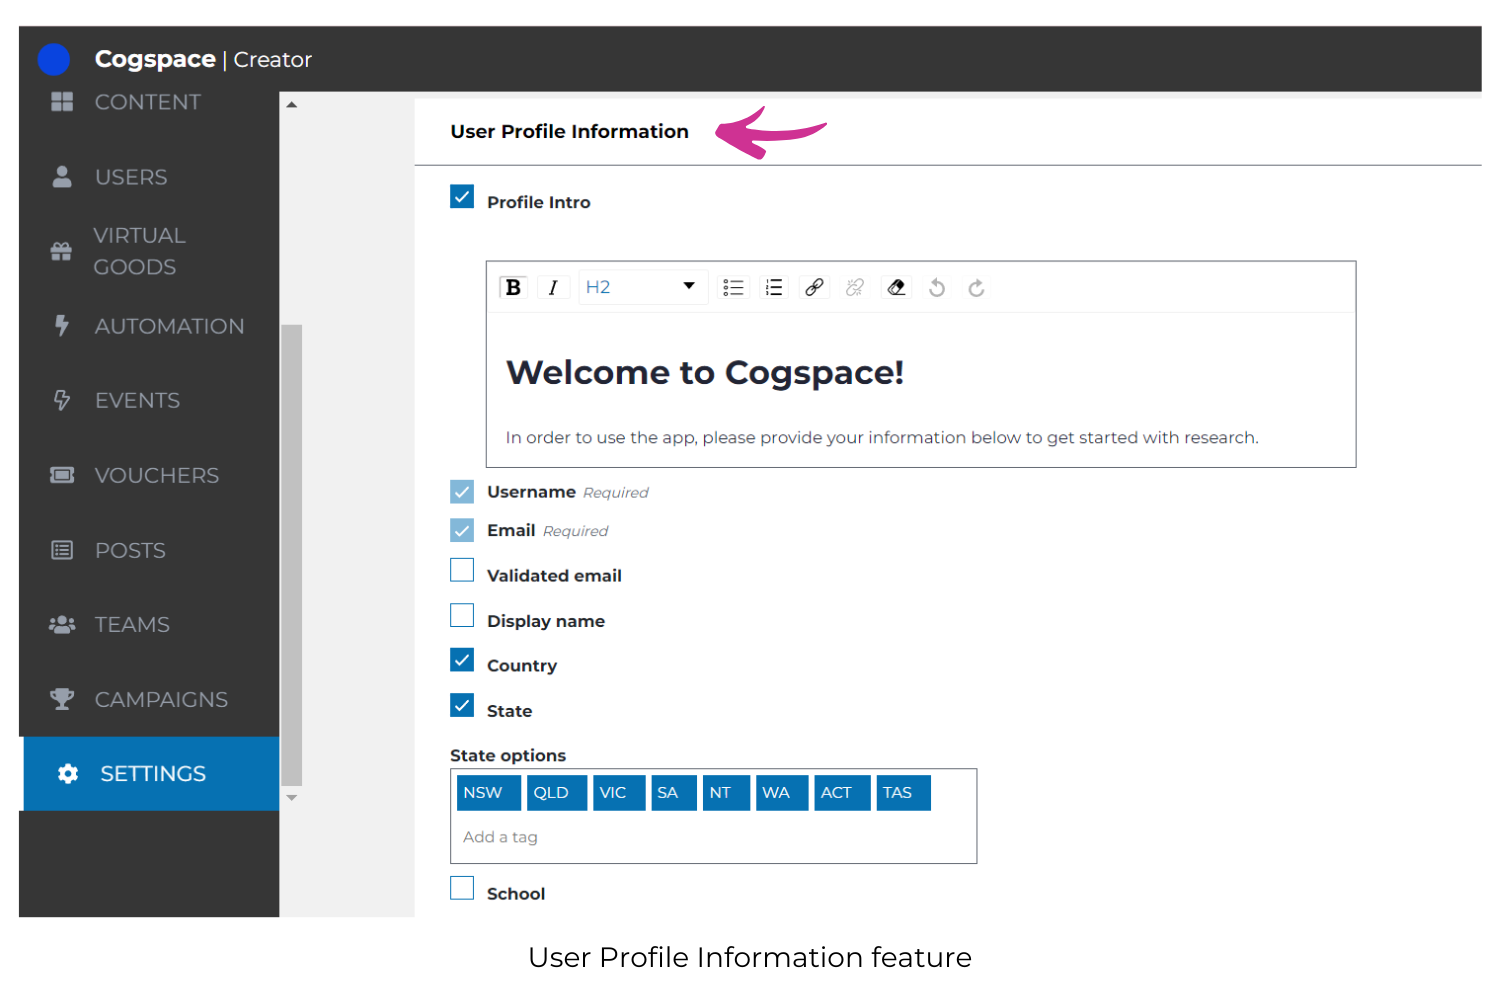Uncheck the Profile Intro checkbox

click(x=462, y=196)
